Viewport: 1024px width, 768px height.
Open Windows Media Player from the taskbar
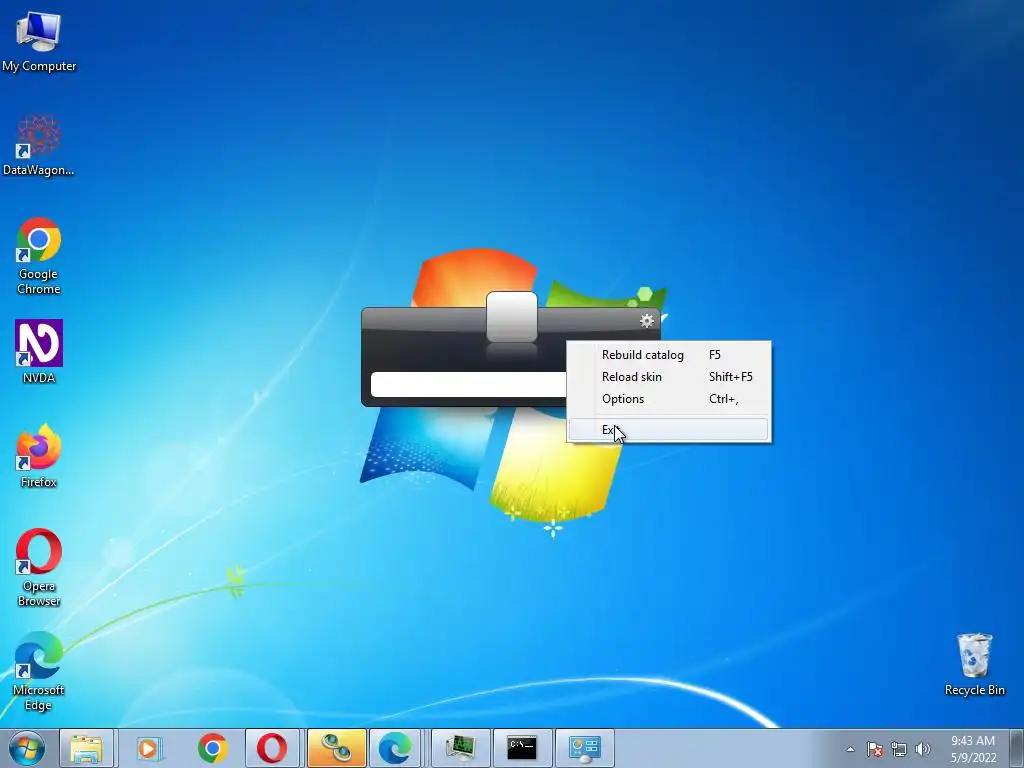(x=149, y=748)
